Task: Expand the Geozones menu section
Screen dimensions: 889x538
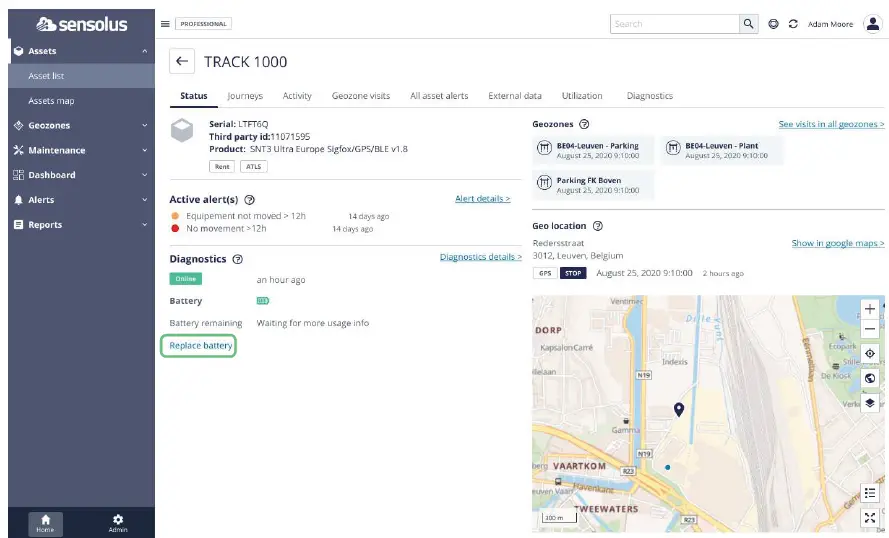Action: click(x=81, y=125)
